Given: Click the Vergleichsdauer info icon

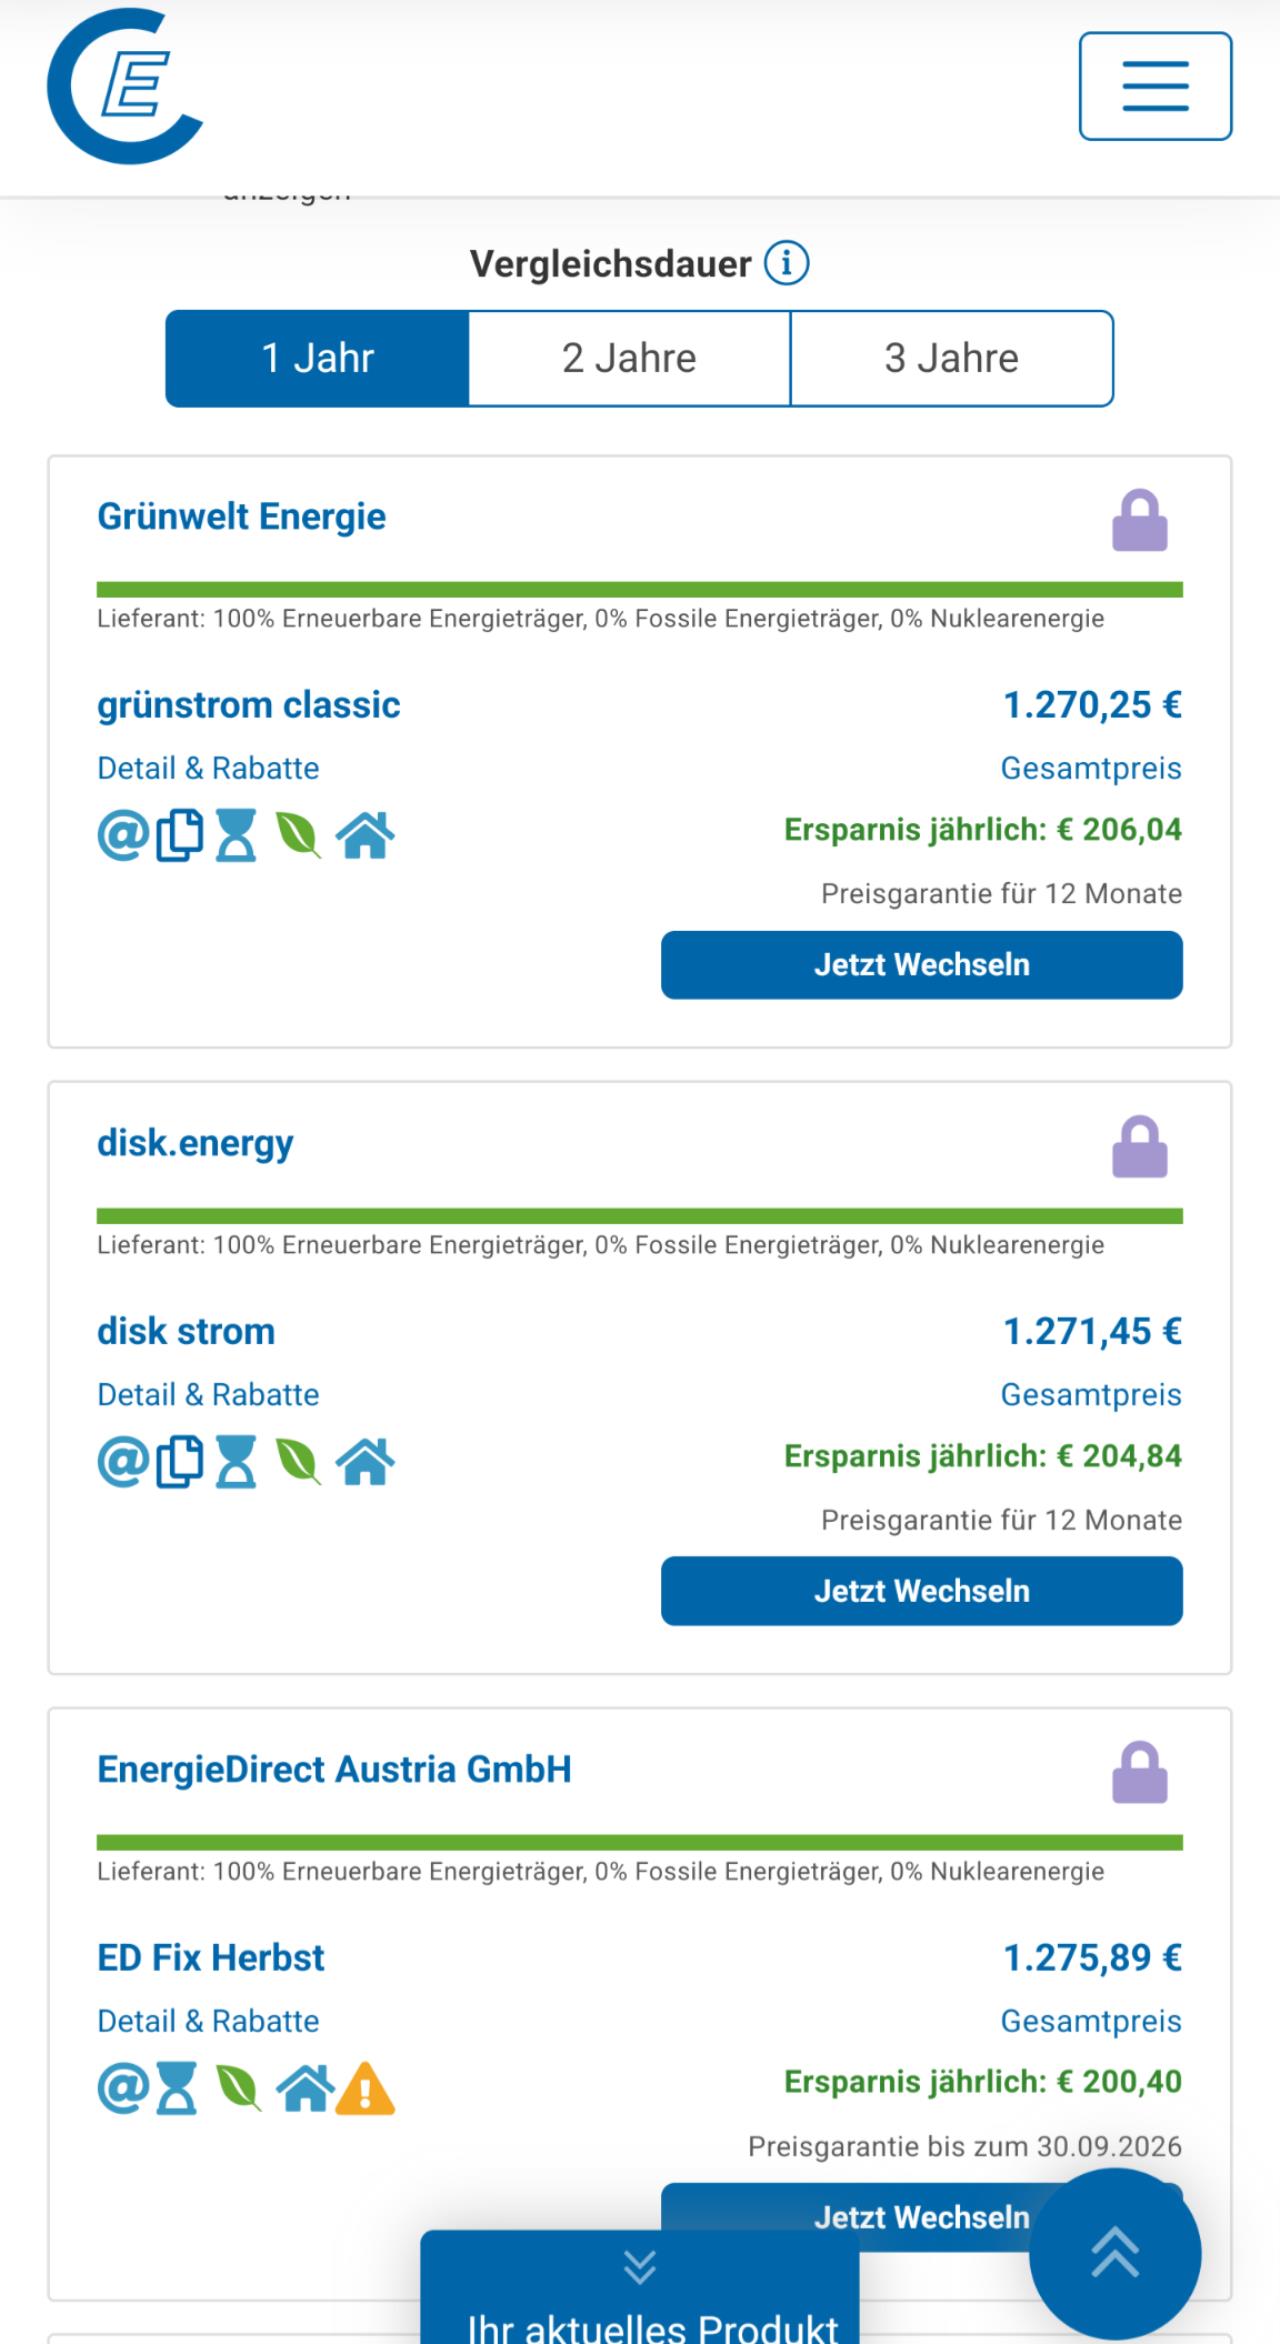Looking at the screenshot, I should (x=787, y=264).
